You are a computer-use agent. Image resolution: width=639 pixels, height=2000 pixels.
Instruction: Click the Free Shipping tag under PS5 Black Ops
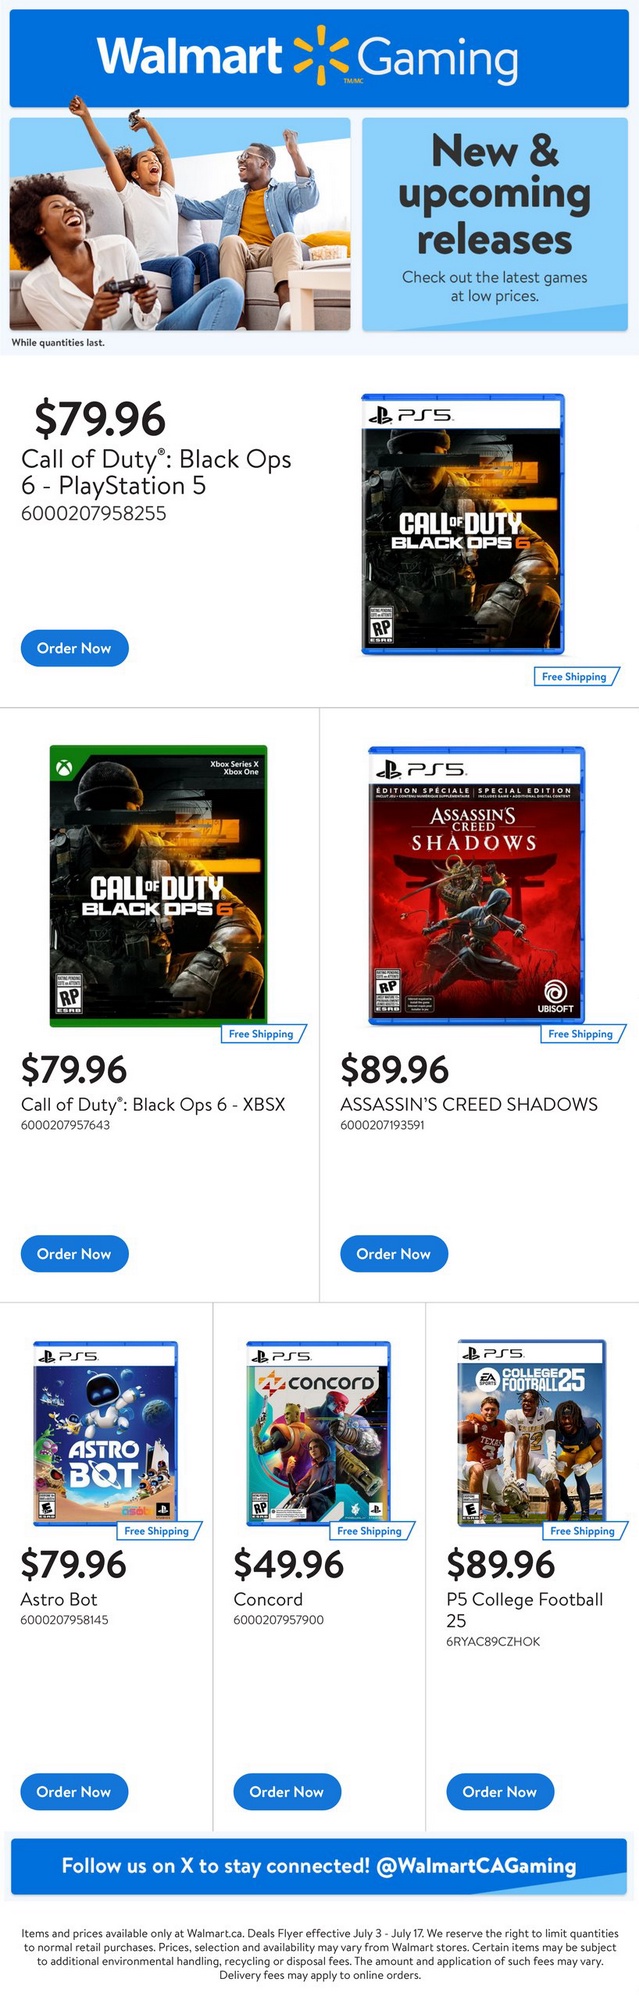point(575,677)
